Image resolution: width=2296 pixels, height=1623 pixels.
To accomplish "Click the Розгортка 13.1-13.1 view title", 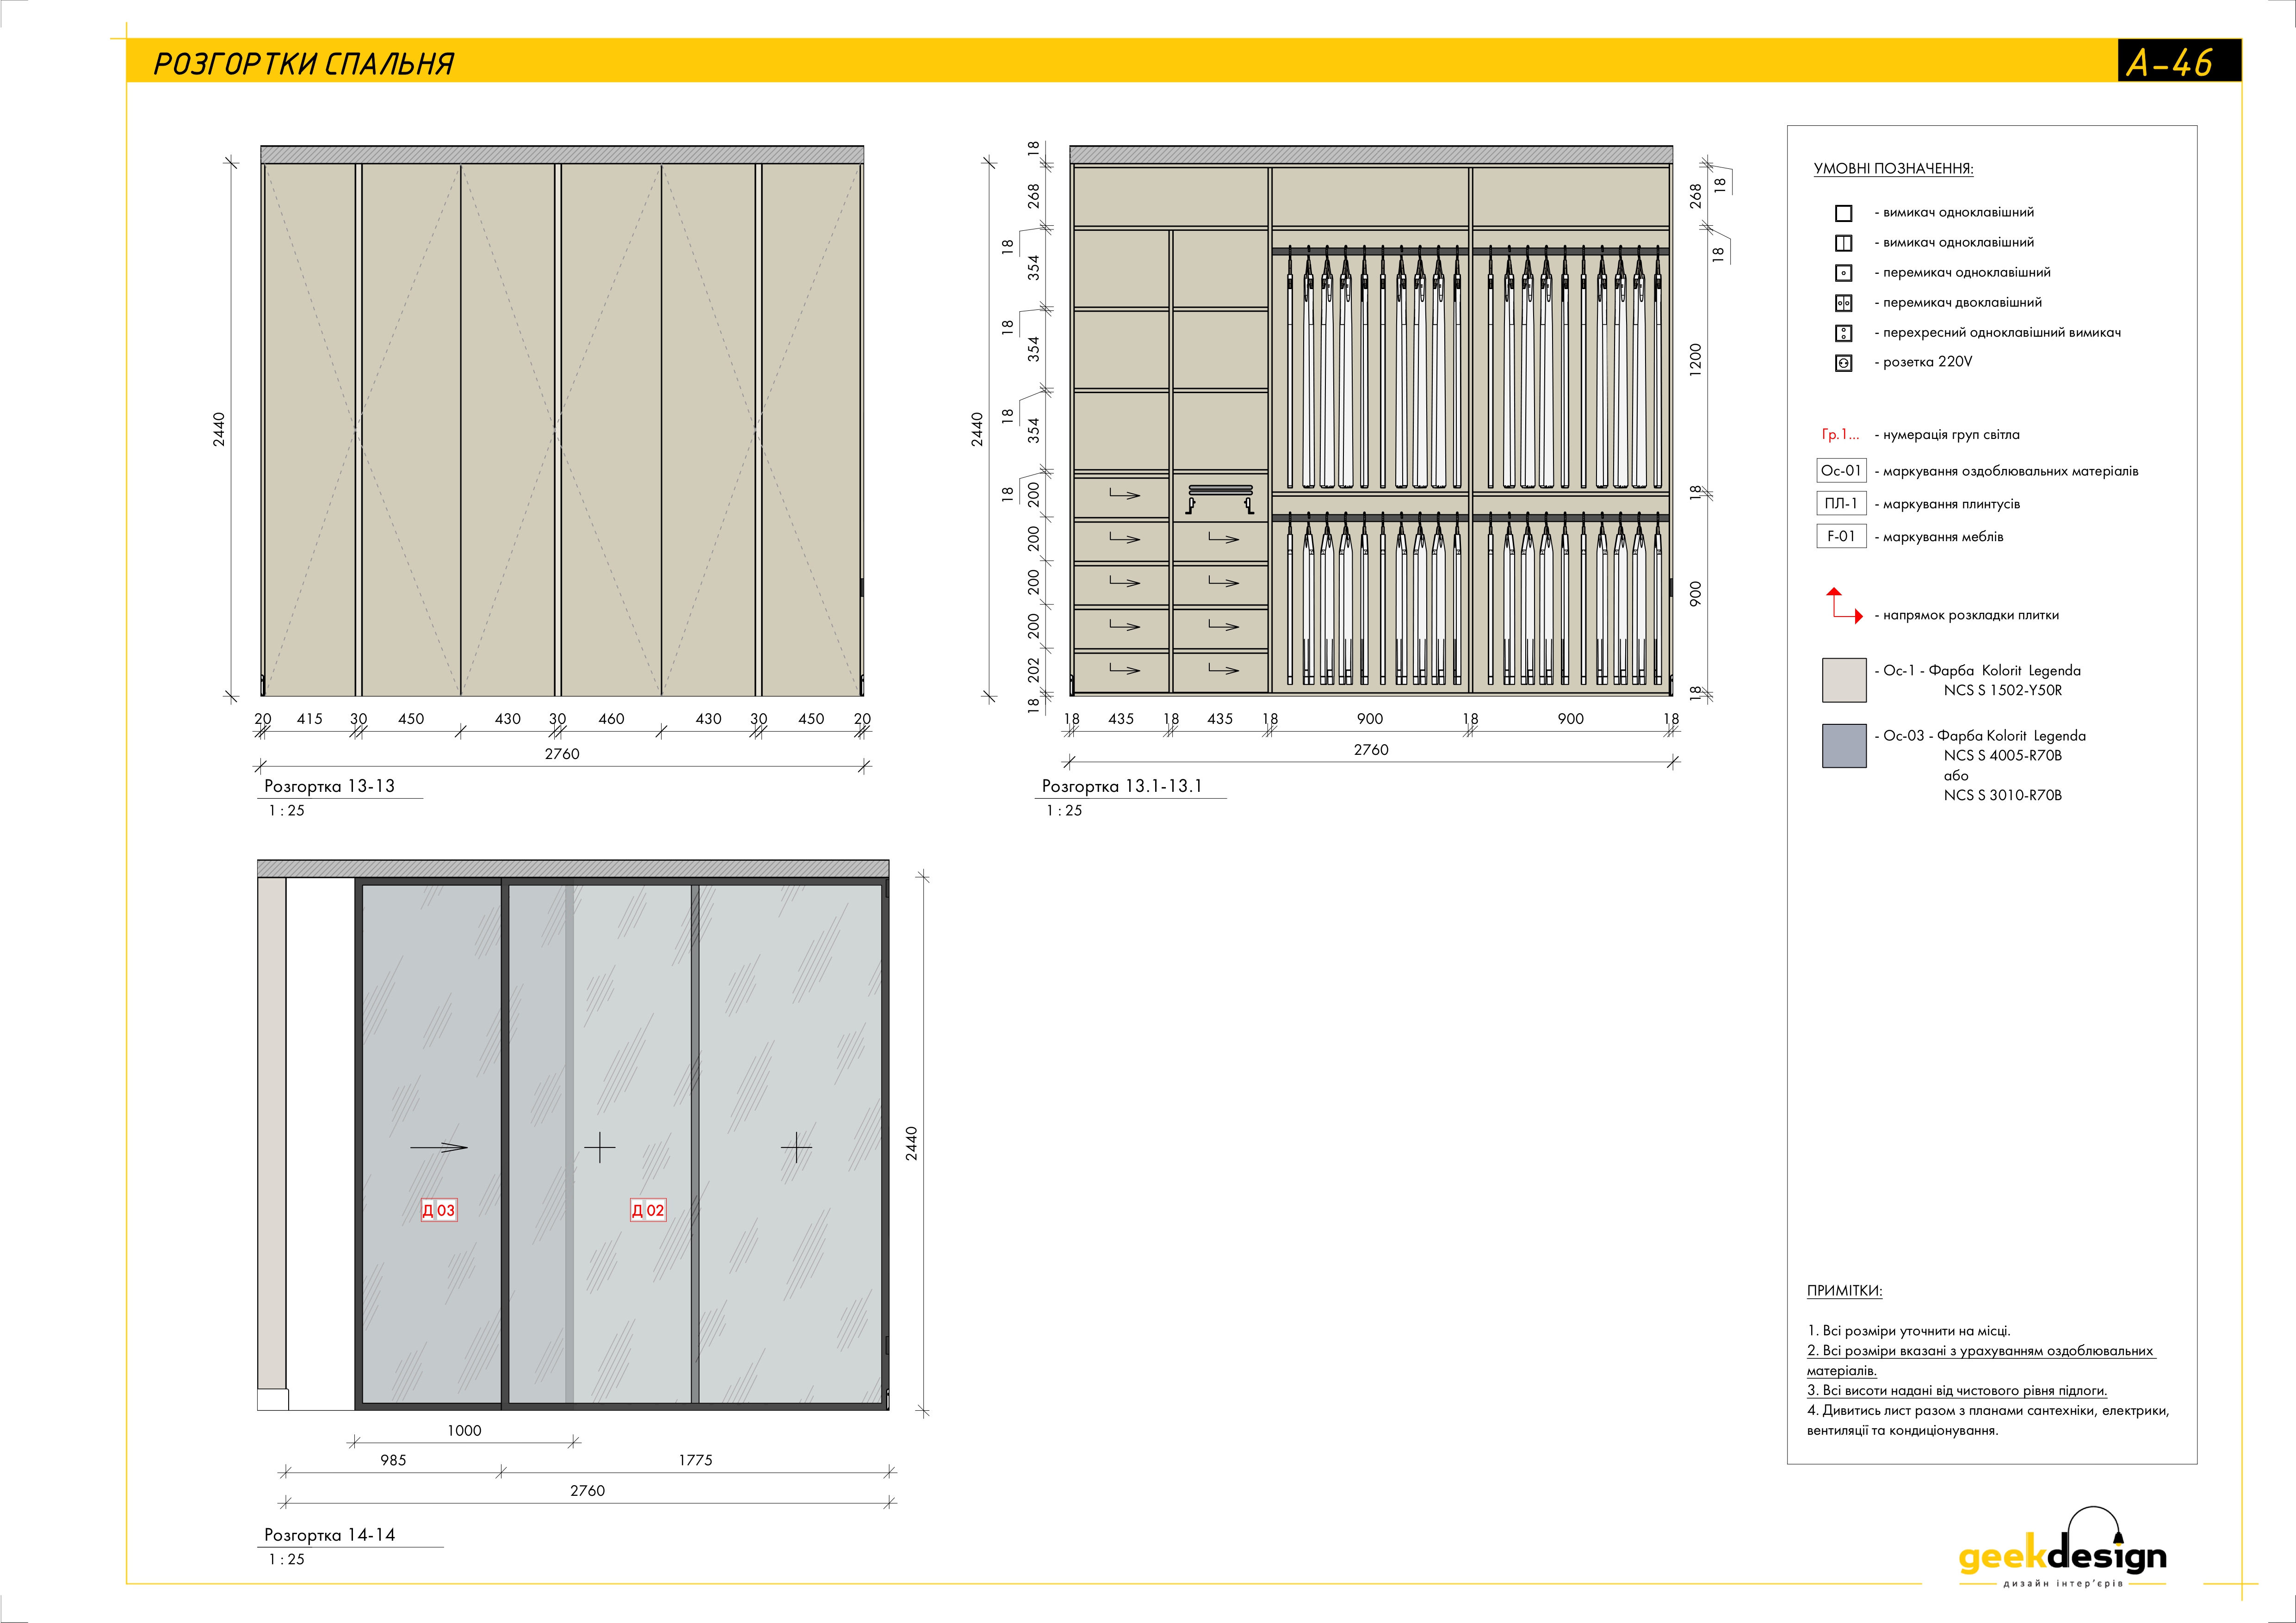I will (x=1121, y=786).
